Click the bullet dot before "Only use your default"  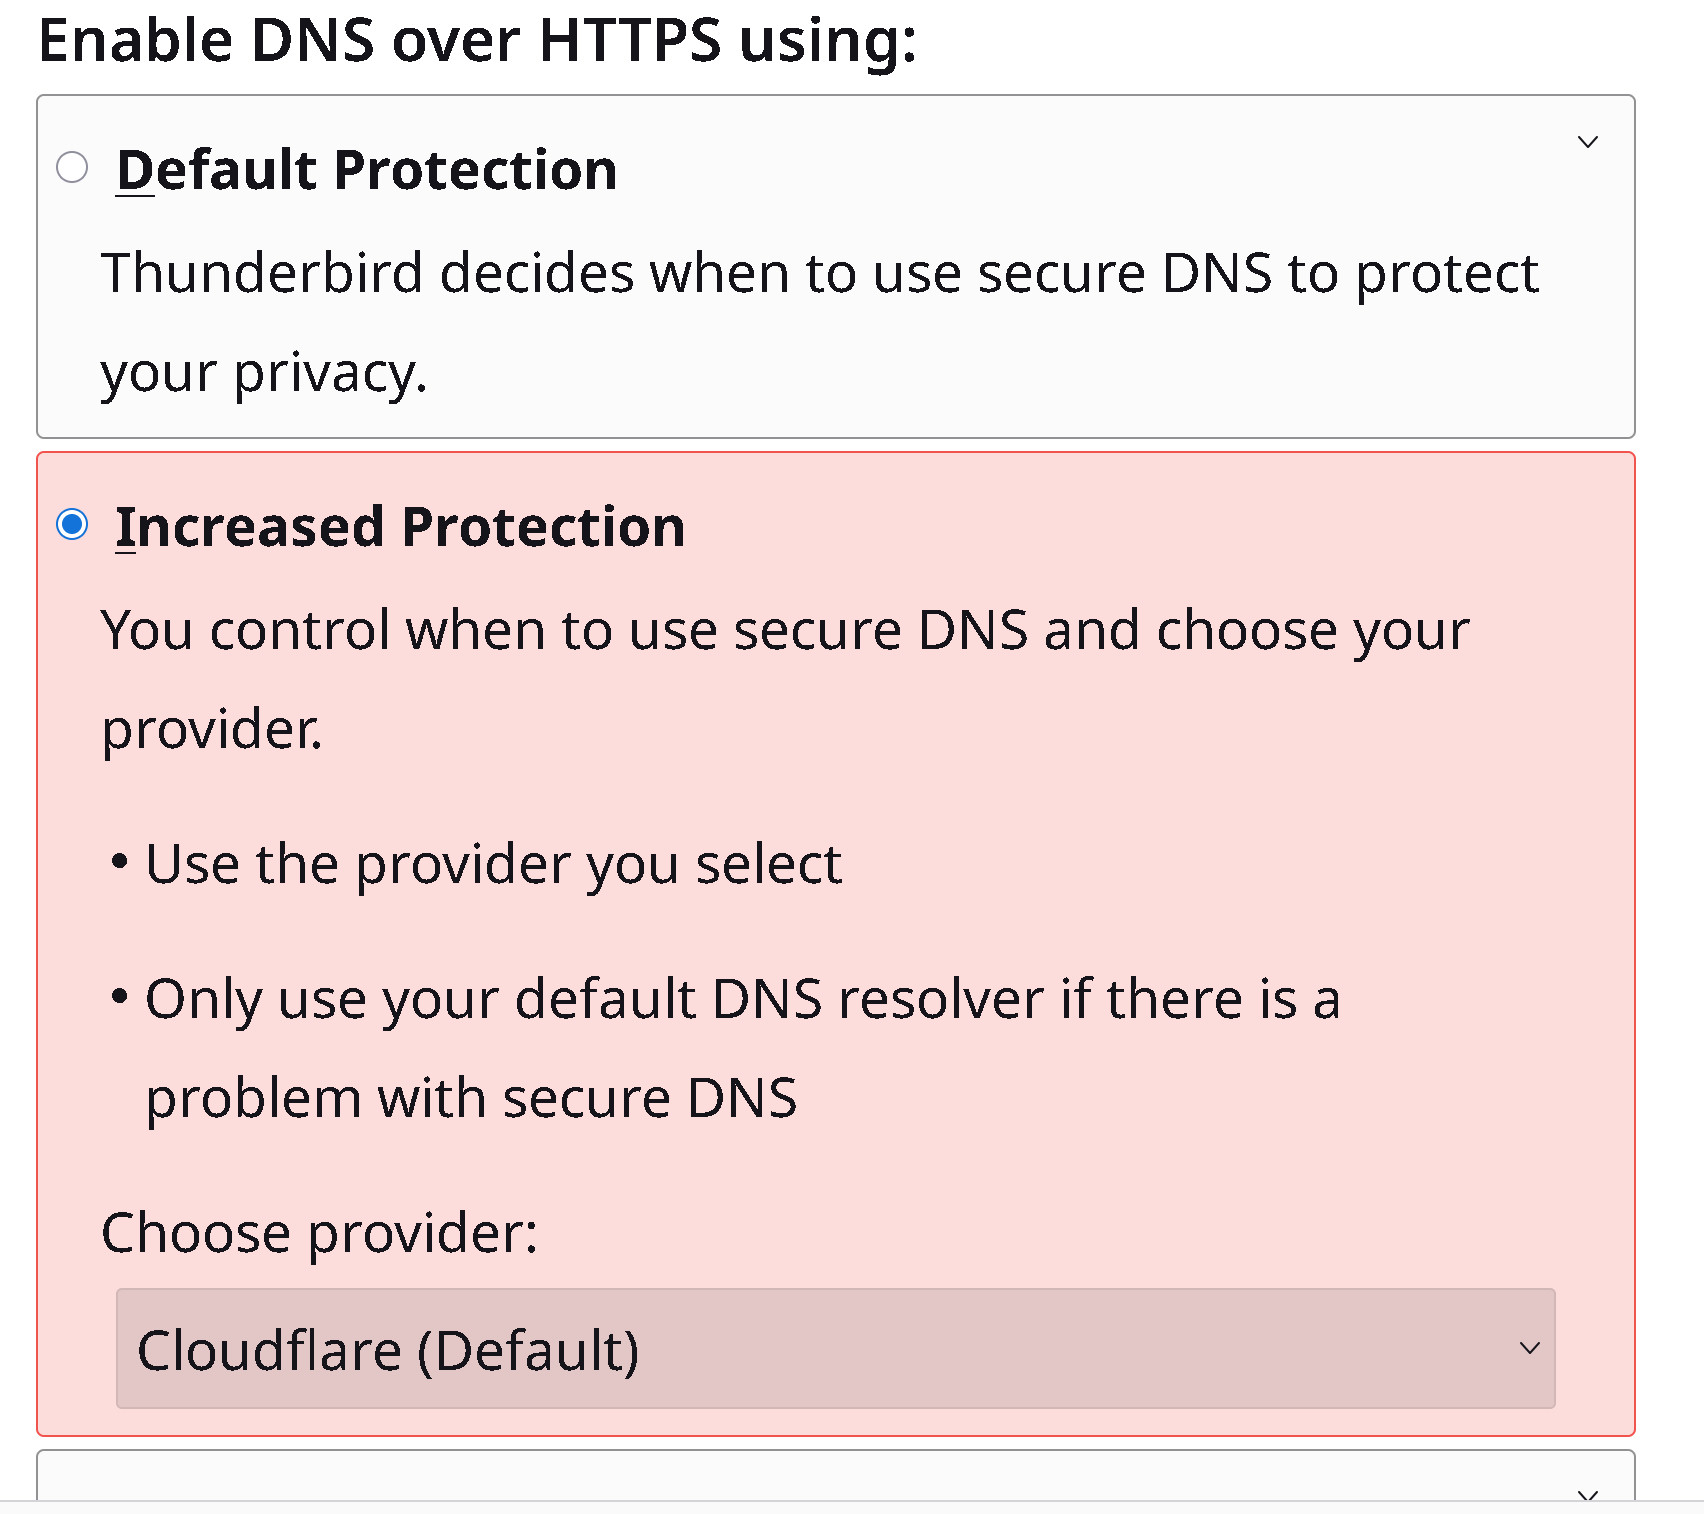tap(120, 996)
